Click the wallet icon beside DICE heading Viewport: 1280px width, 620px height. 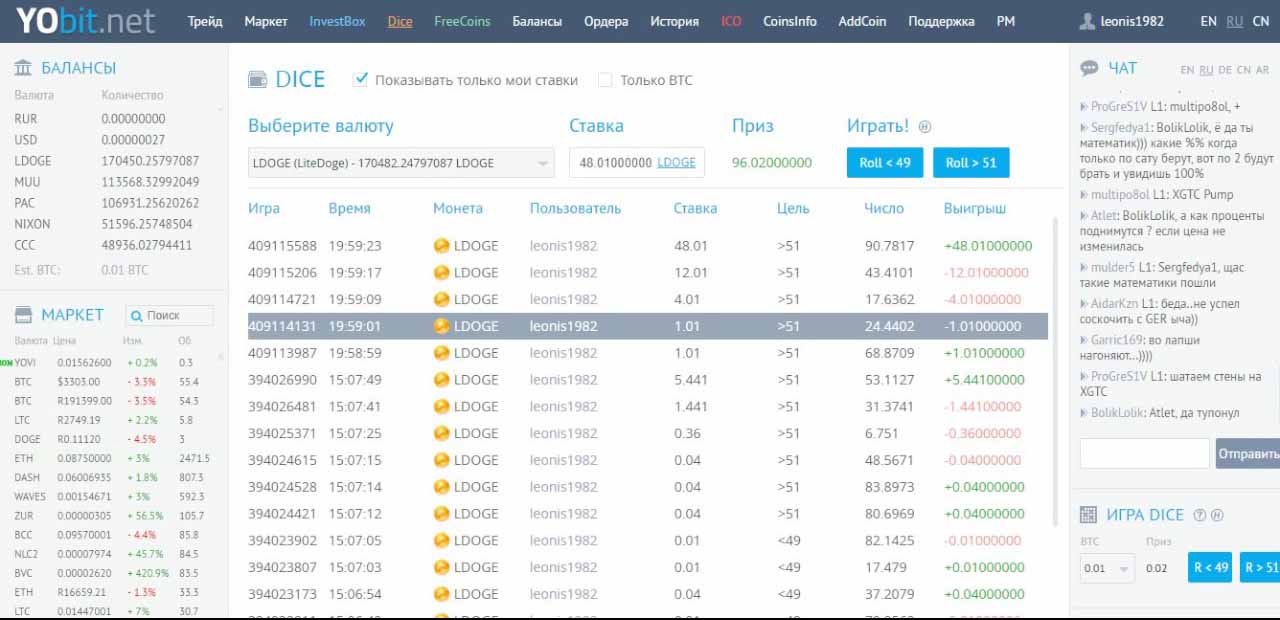(257, 80)
